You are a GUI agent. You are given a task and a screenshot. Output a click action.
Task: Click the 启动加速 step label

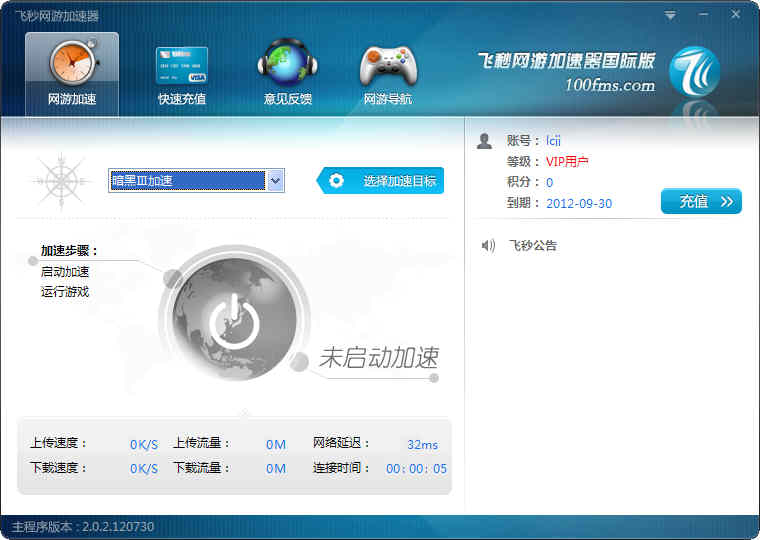tap(65, 271)
